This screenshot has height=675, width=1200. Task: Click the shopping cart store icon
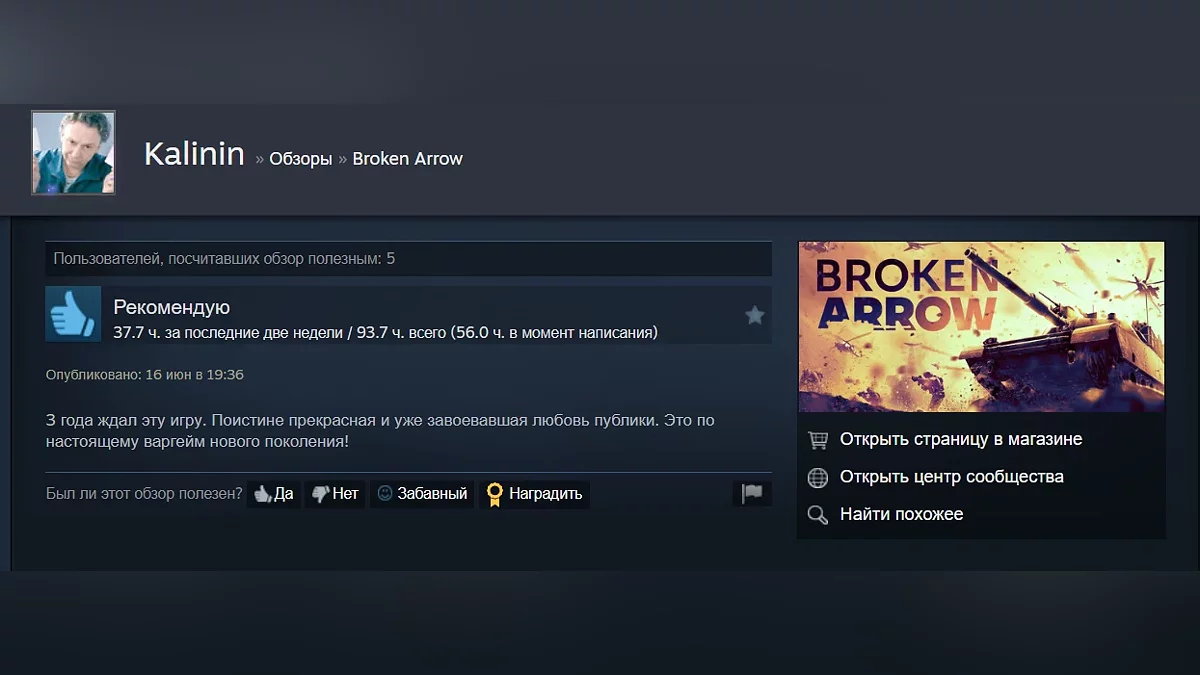[x=818, y=440]
